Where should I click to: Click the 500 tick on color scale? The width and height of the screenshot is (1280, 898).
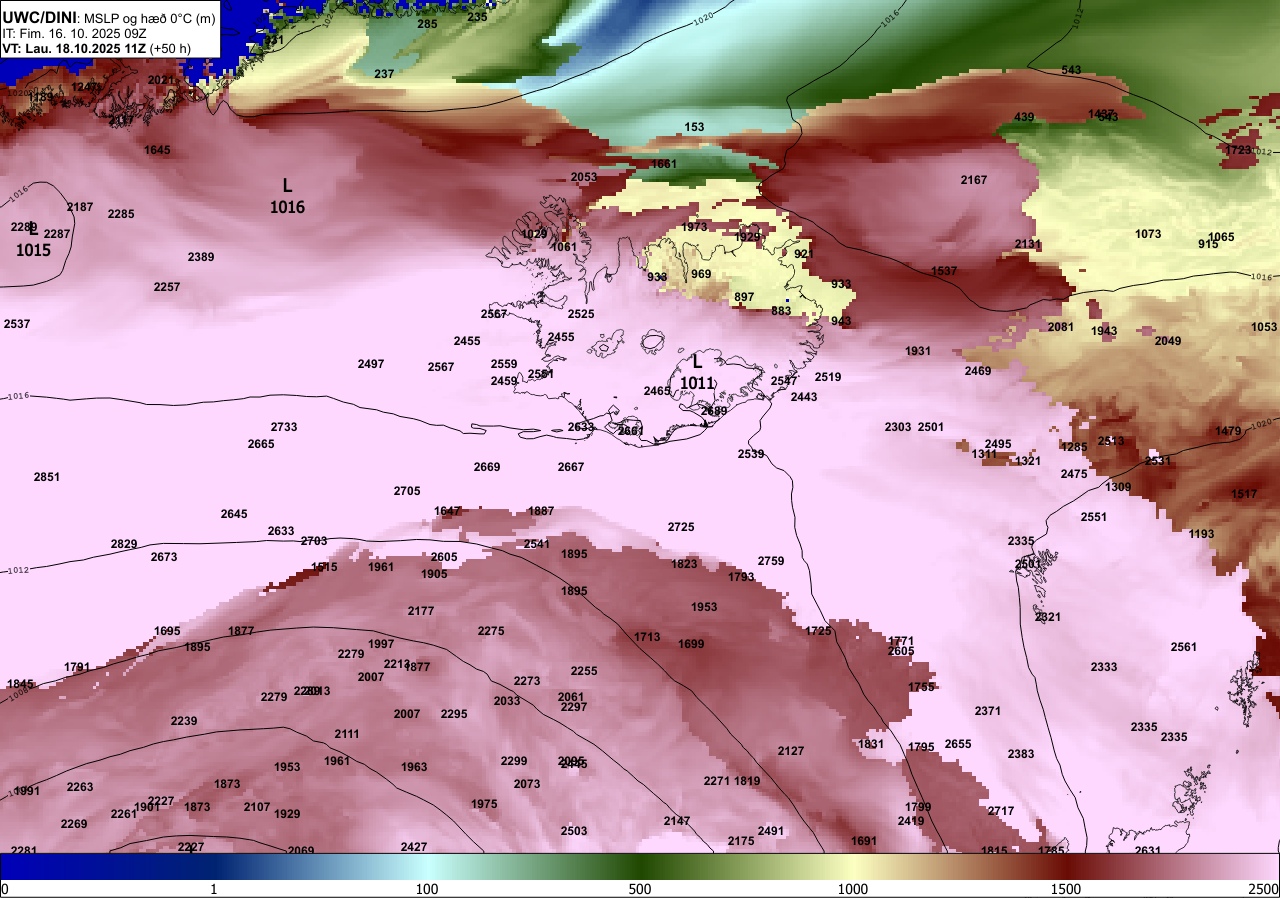[x=640, y=889]
